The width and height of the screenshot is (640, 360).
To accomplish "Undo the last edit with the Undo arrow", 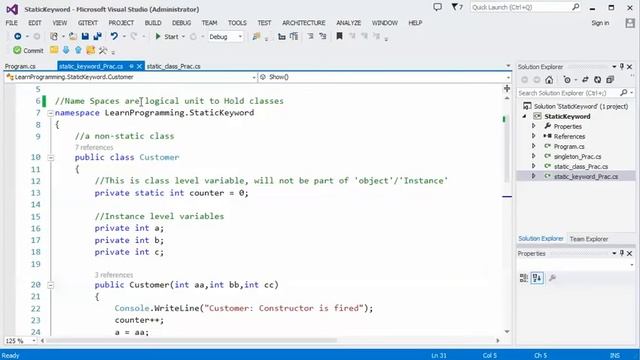I will tap(114, 37).
